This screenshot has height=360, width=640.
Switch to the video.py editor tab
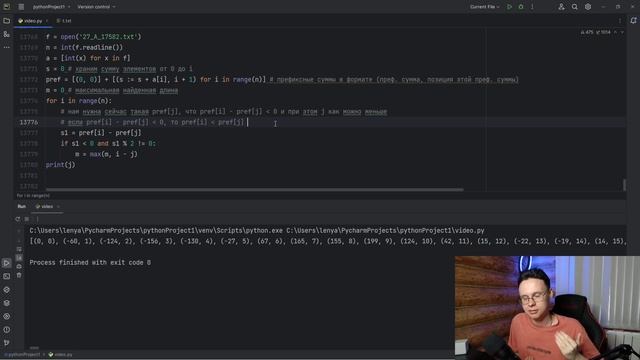[33, 21]
